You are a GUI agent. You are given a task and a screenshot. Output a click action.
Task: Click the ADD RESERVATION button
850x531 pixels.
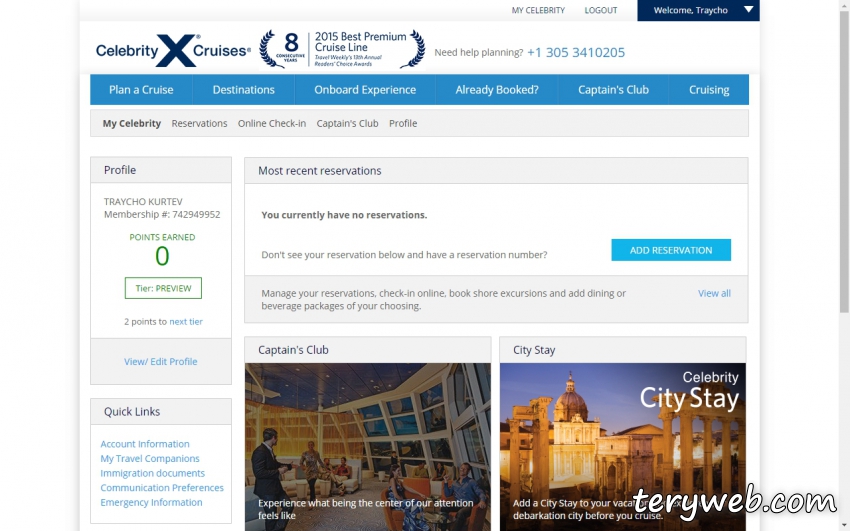pyautogui.click(x=671, y=250)
